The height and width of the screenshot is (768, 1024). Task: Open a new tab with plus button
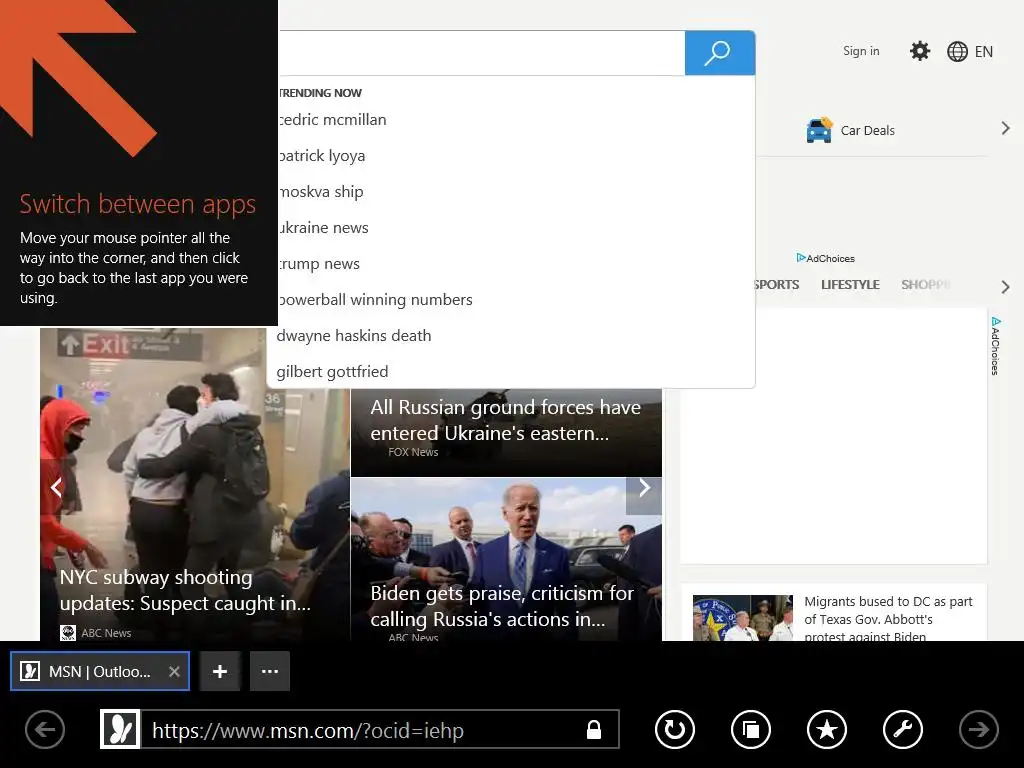tap(220, 671)
